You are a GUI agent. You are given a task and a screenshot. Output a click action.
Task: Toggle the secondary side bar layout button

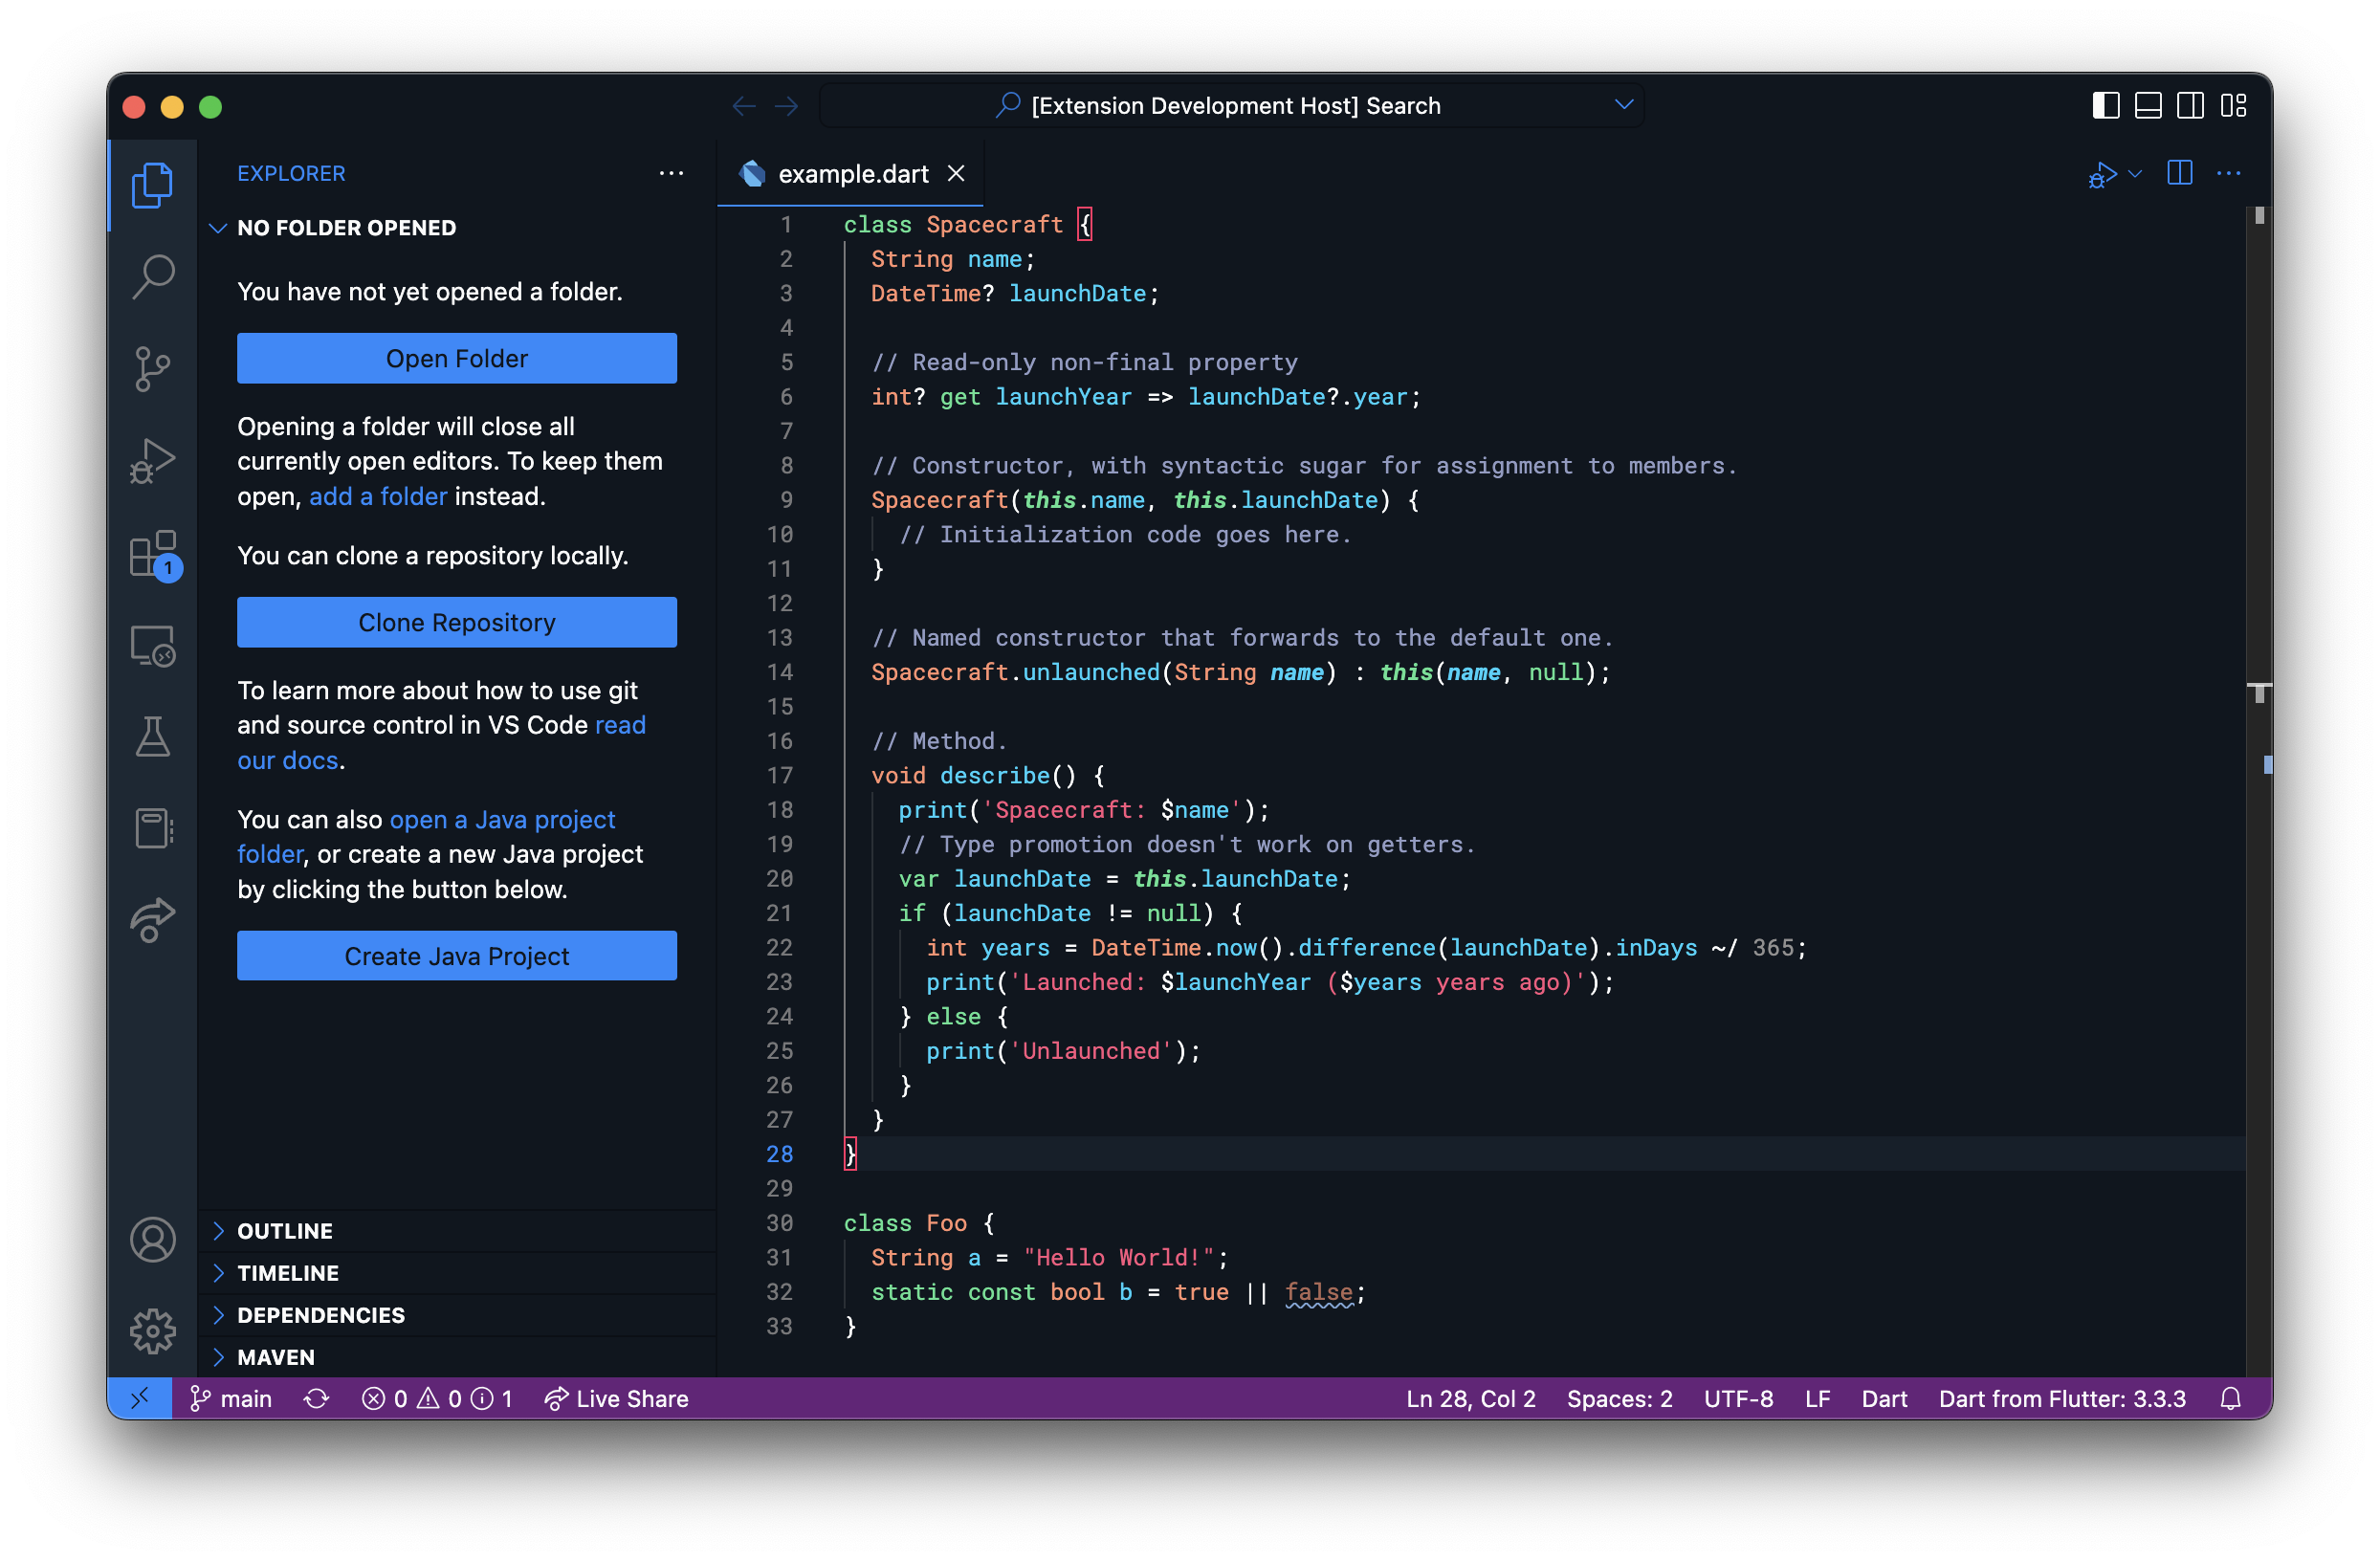(2190, 106)
